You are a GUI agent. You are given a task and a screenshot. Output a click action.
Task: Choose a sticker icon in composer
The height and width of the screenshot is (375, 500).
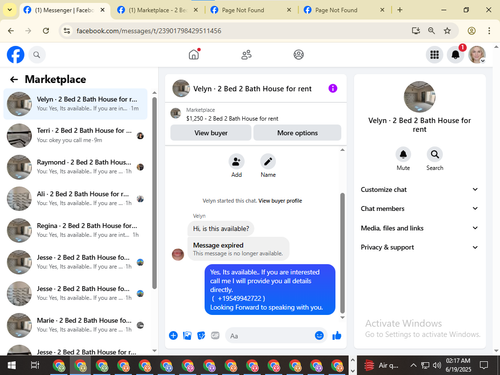[x=201, y=335]
